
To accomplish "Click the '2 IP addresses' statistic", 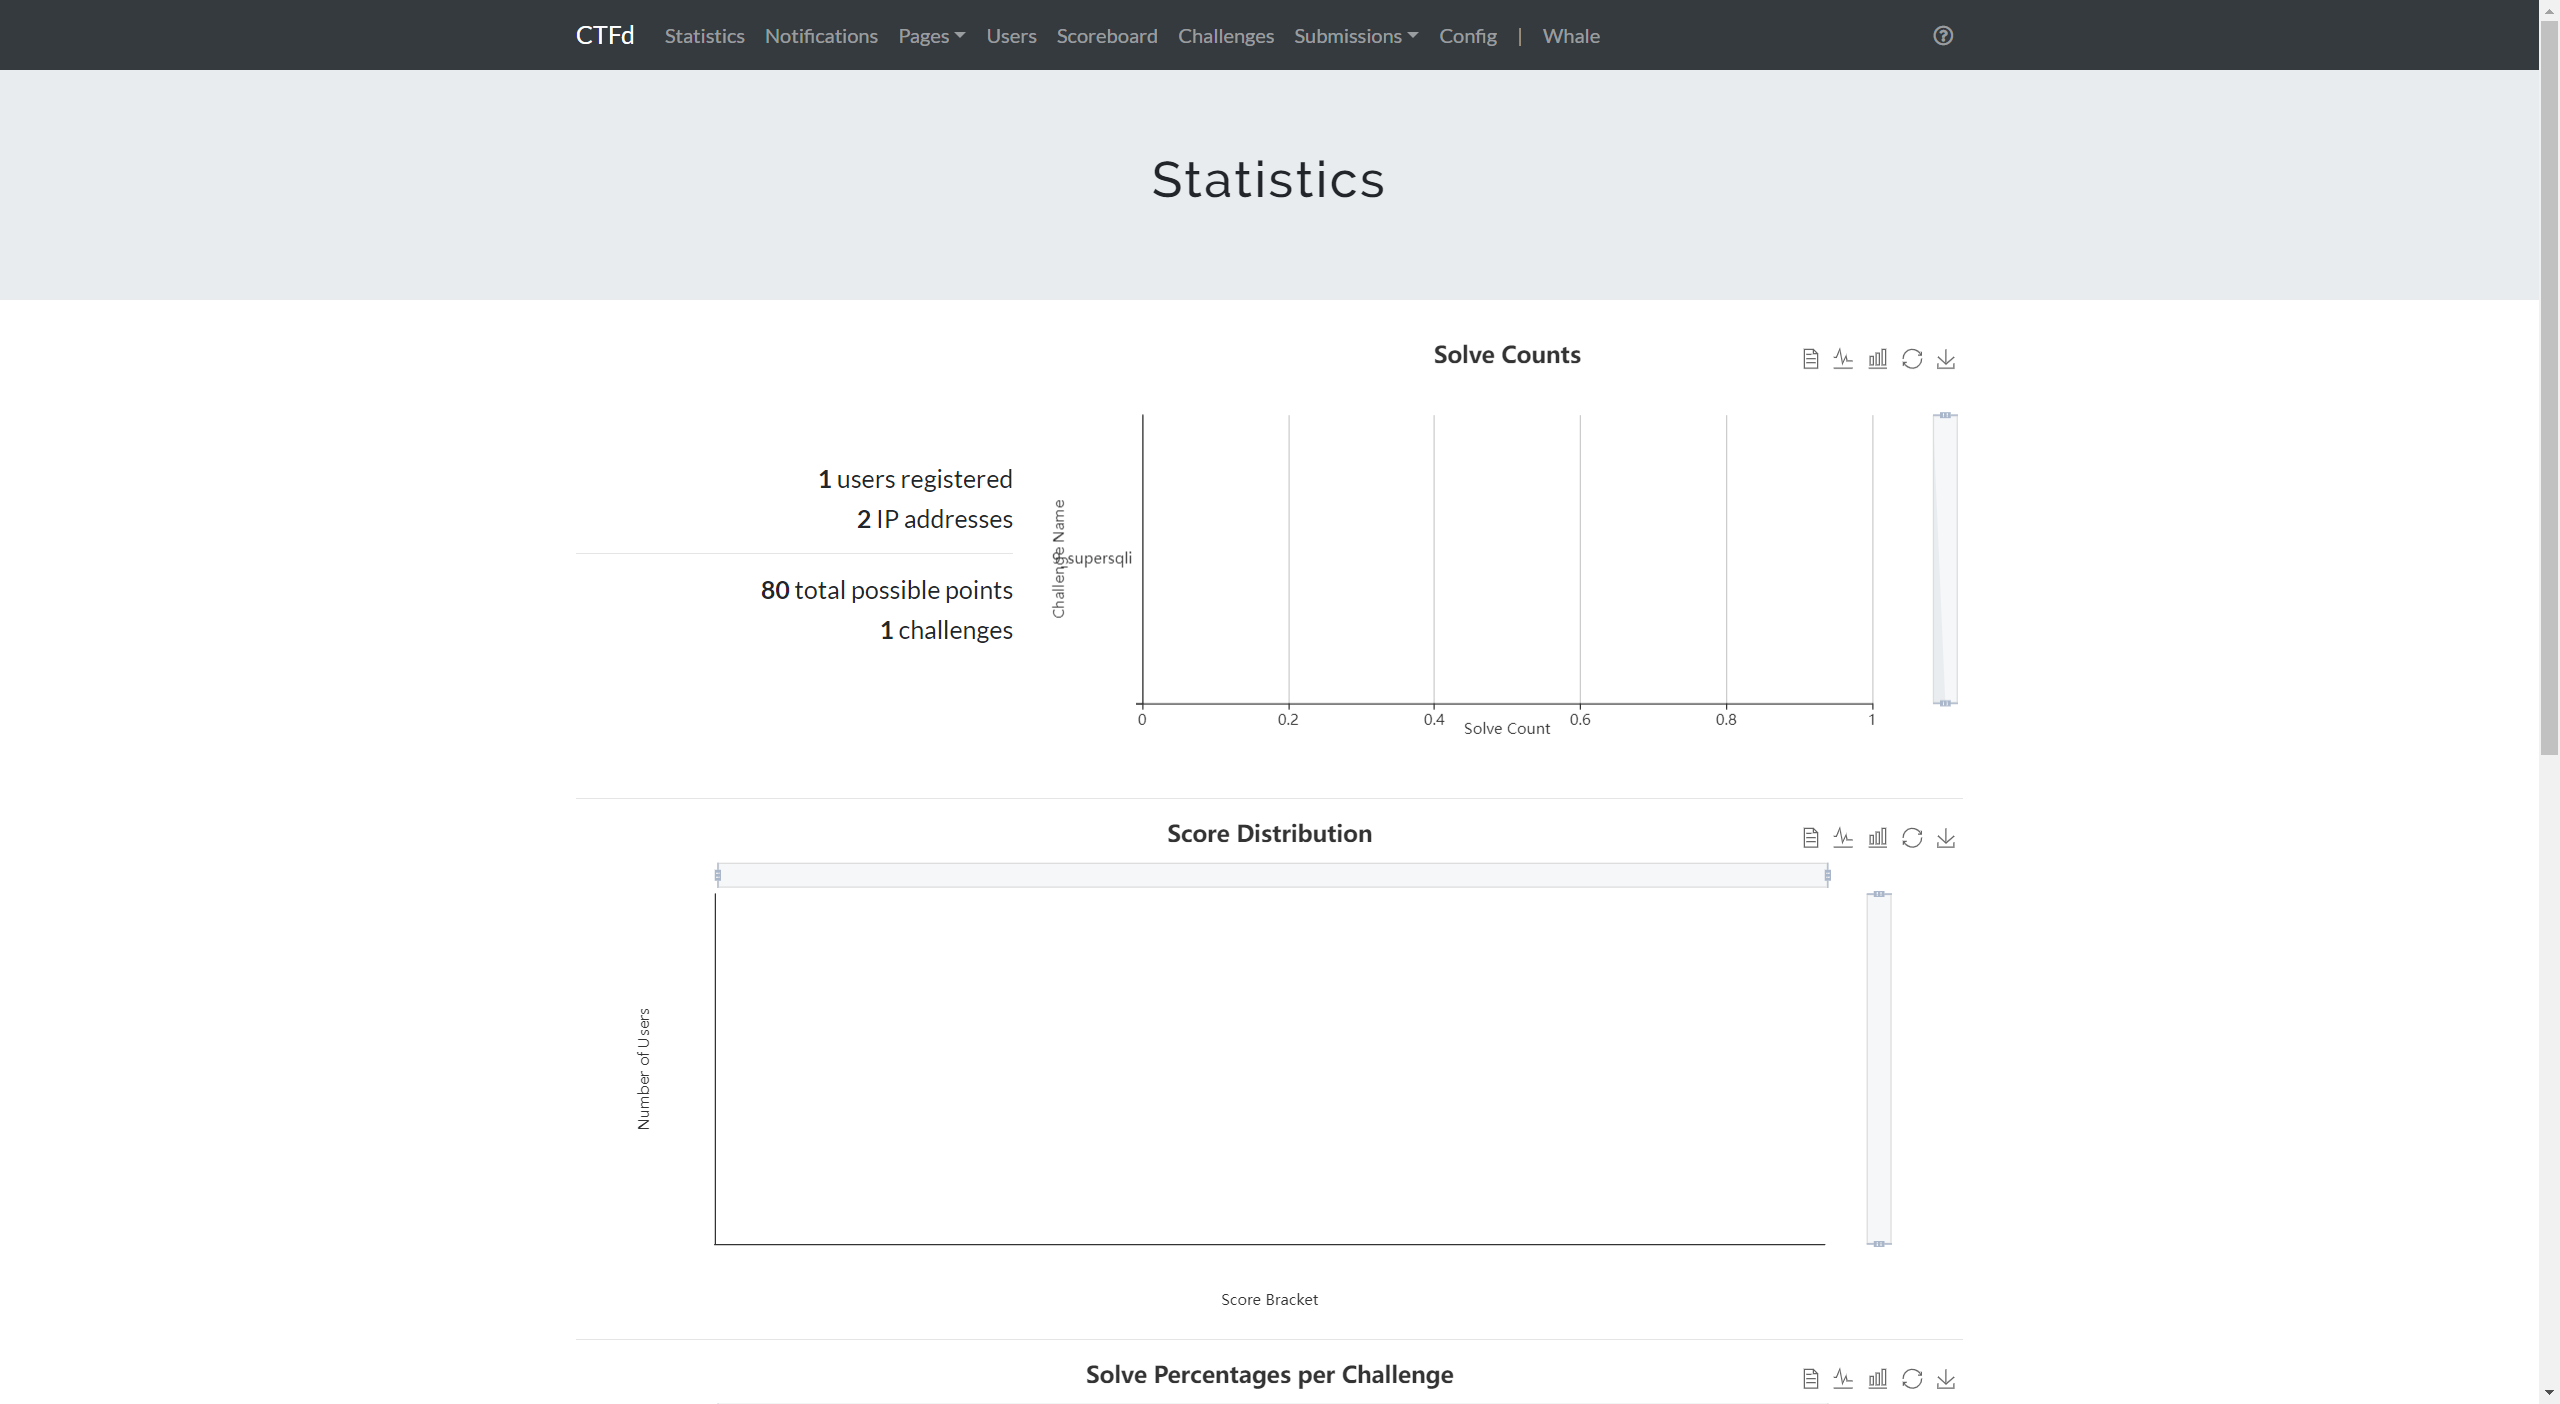I will [934, 519].
